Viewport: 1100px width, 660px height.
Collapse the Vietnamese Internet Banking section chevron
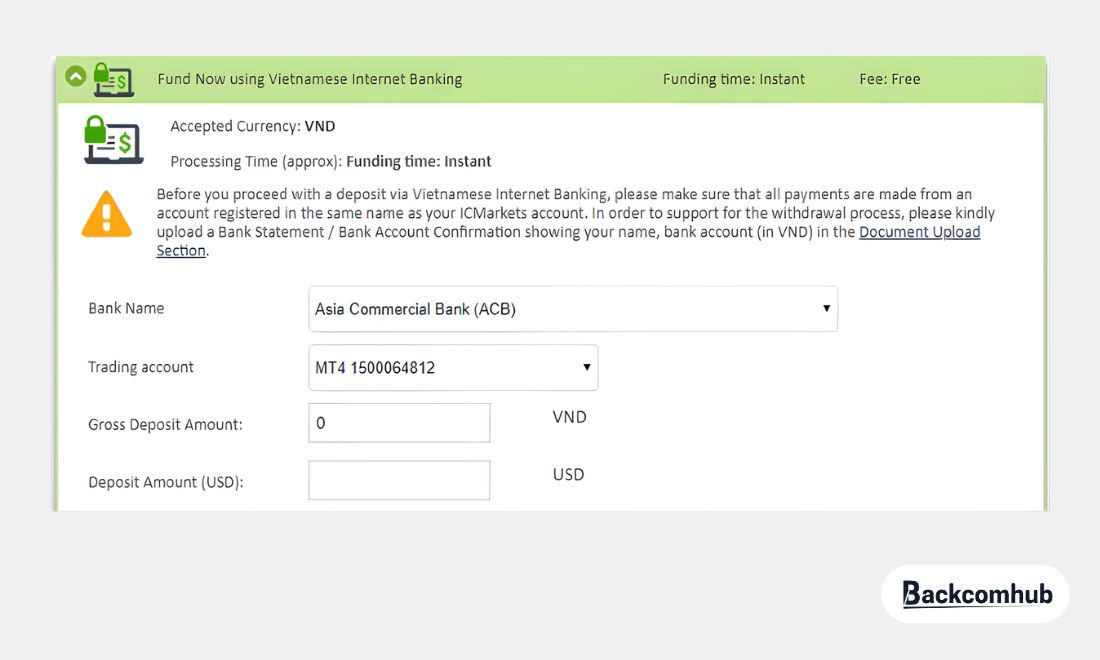coord(76,75)
